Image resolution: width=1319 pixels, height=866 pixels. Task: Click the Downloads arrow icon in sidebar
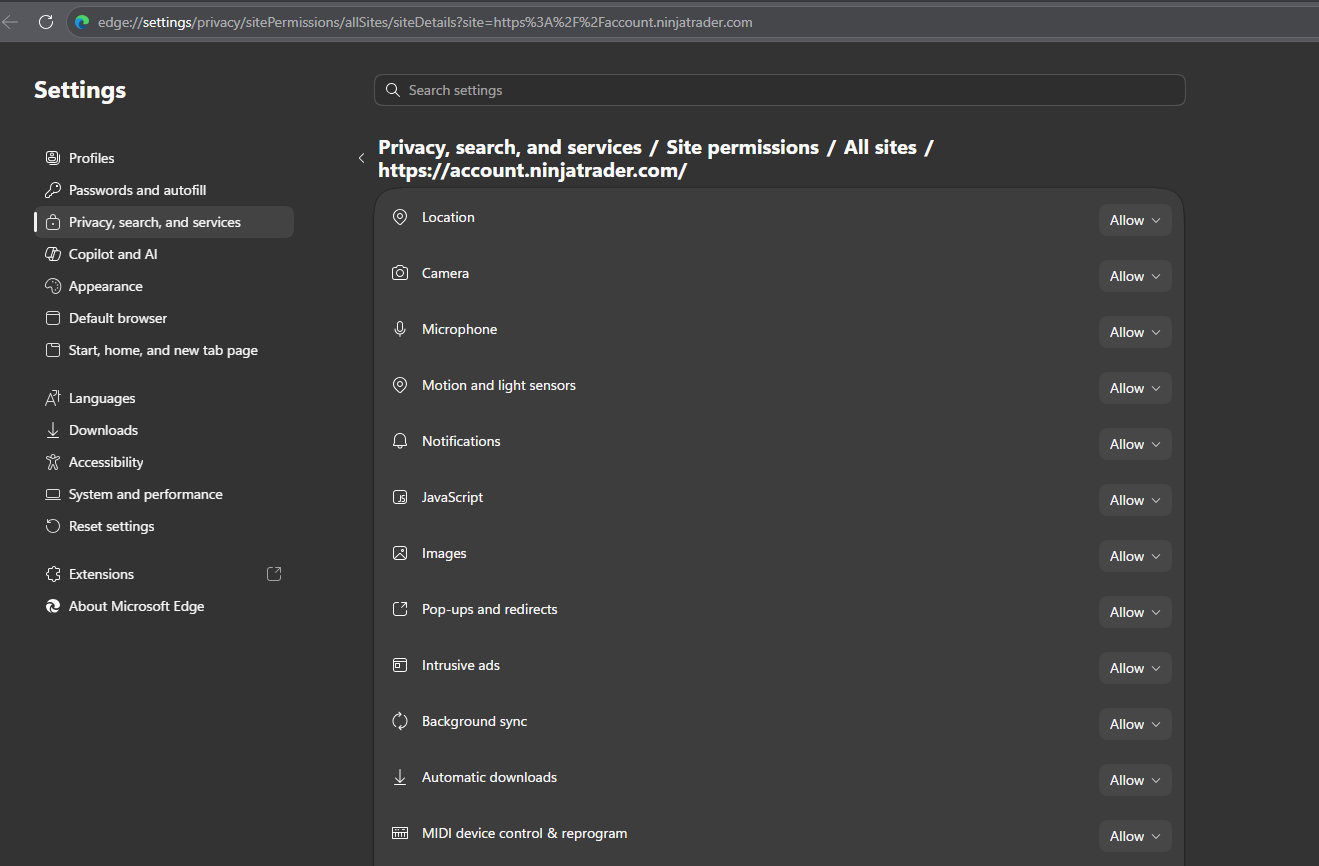53,430
